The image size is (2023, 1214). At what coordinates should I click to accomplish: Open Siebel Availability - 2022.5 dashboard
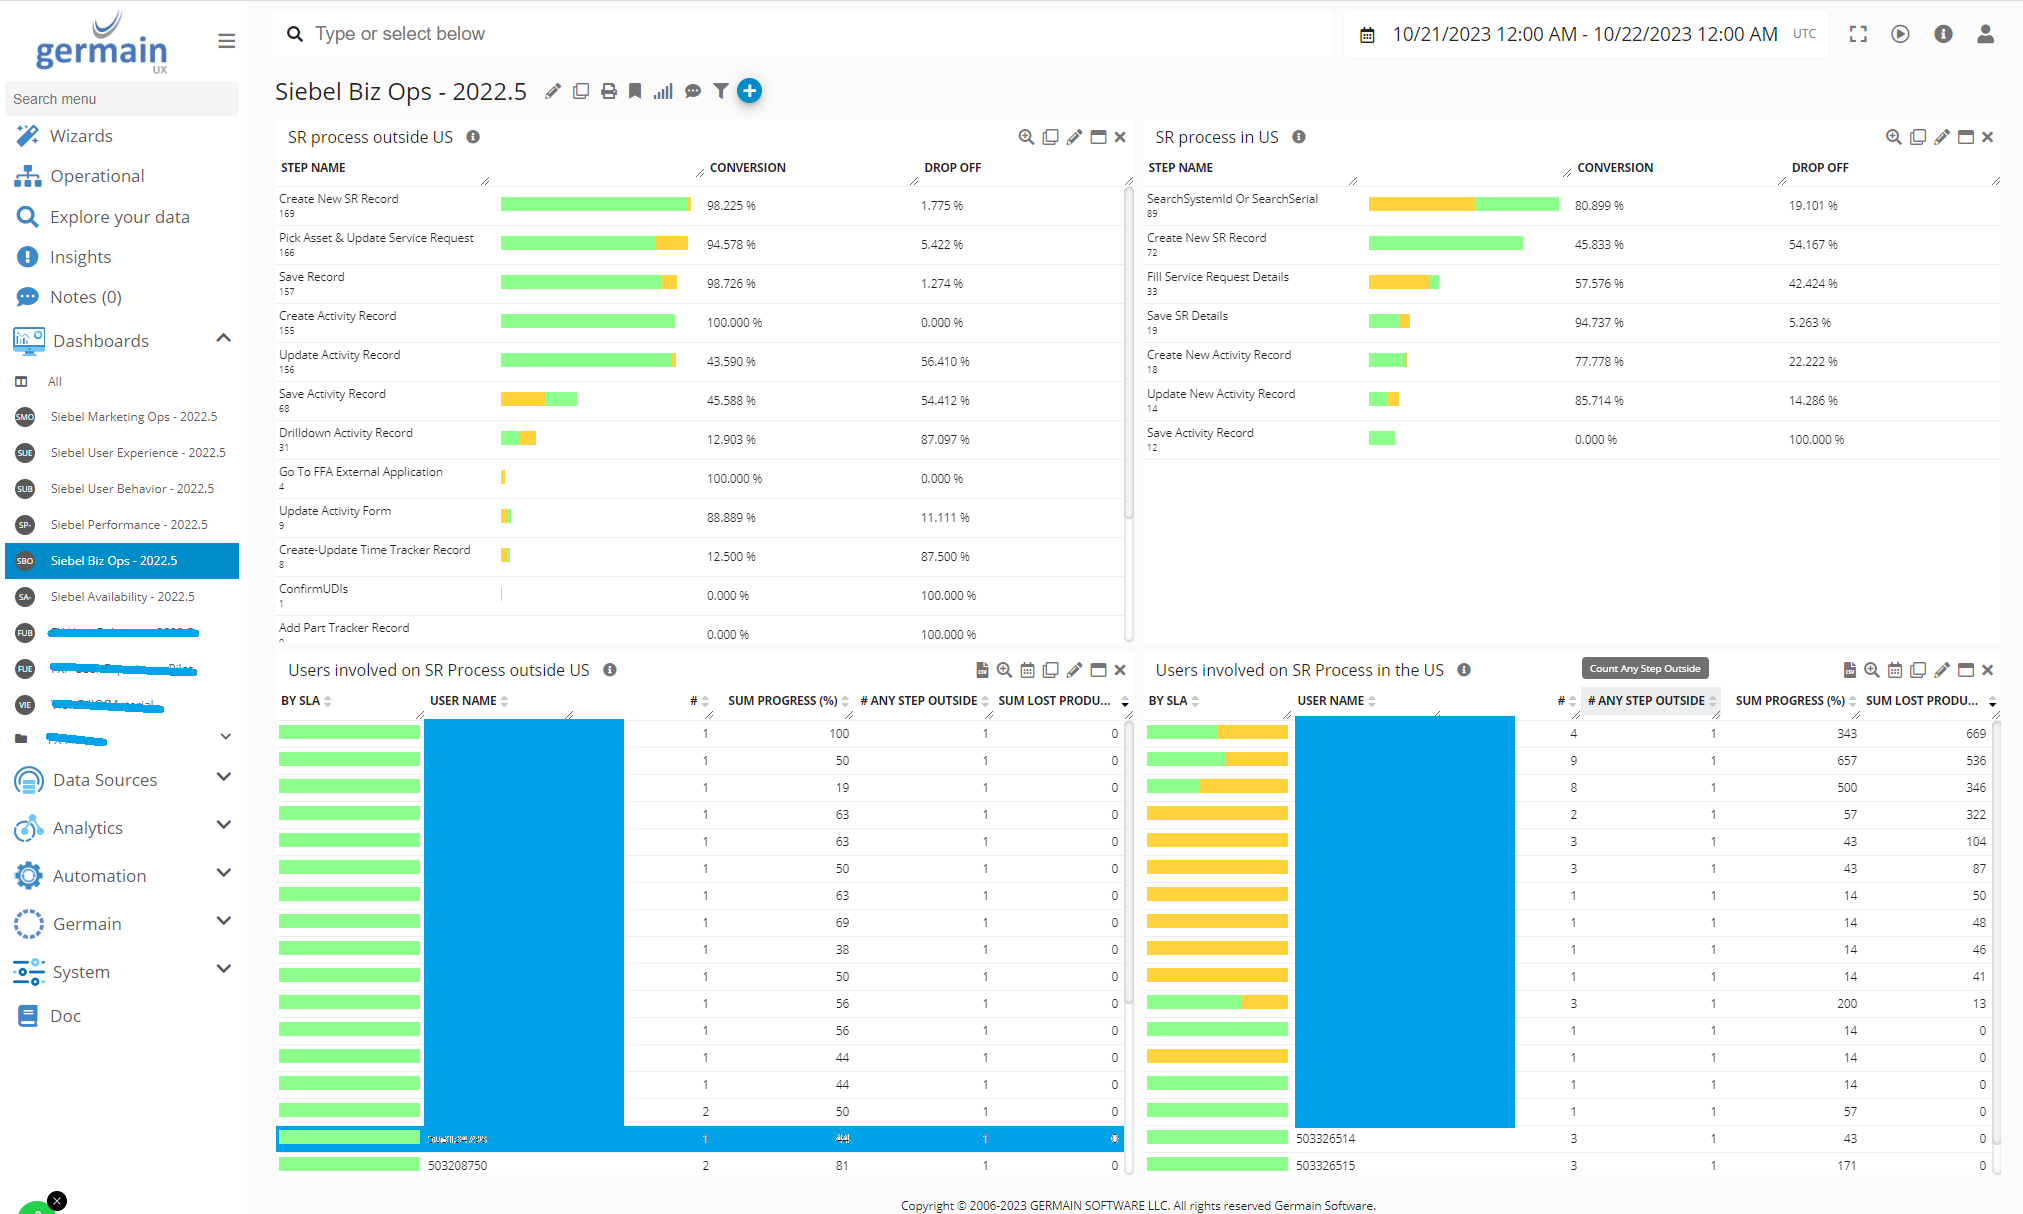click(122, 597)
